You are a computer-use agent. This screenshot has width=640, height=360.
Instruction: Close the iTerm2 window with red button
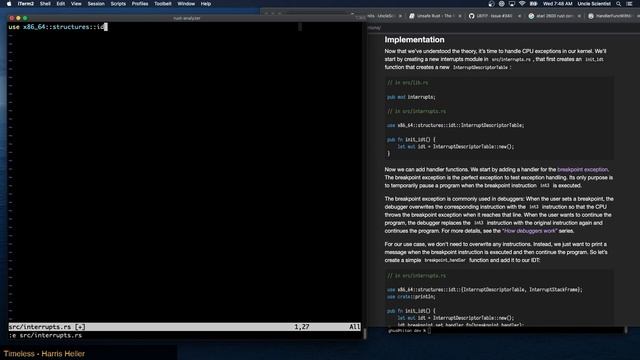pos(11,18)
